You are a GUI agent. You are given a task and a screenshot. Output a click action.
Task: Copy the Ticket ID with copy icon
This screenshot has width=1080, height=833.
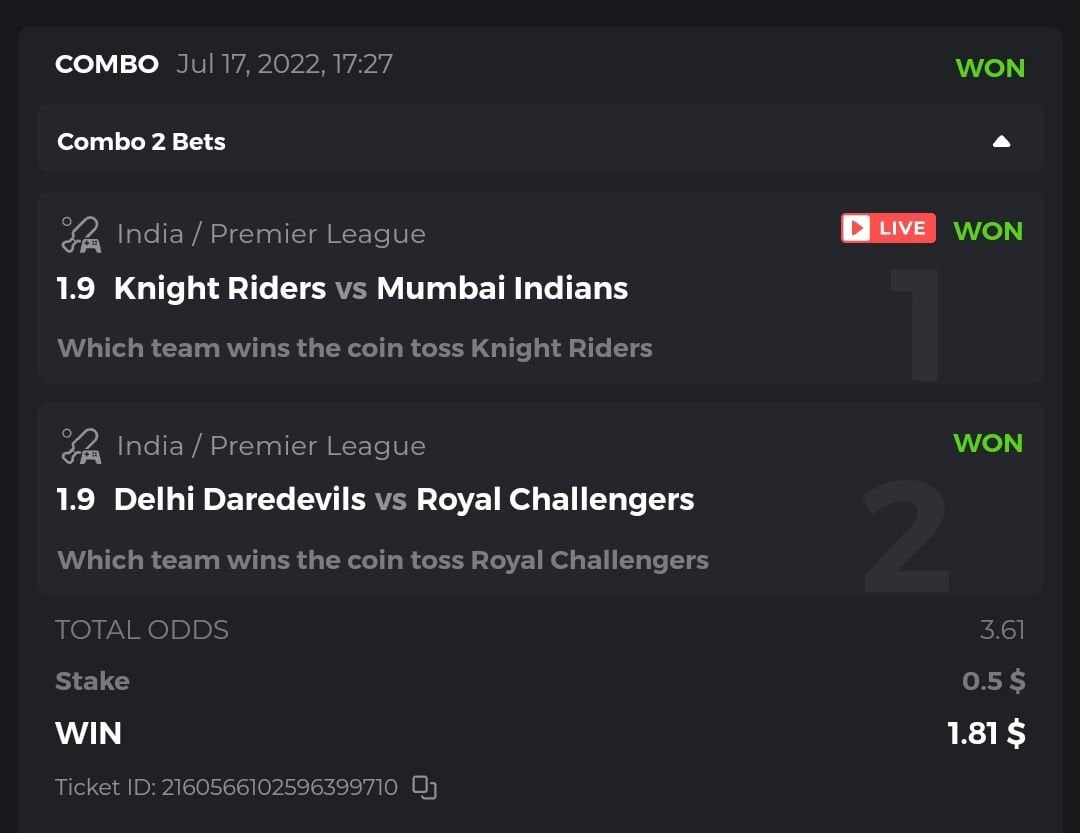(x=425, y=788)
